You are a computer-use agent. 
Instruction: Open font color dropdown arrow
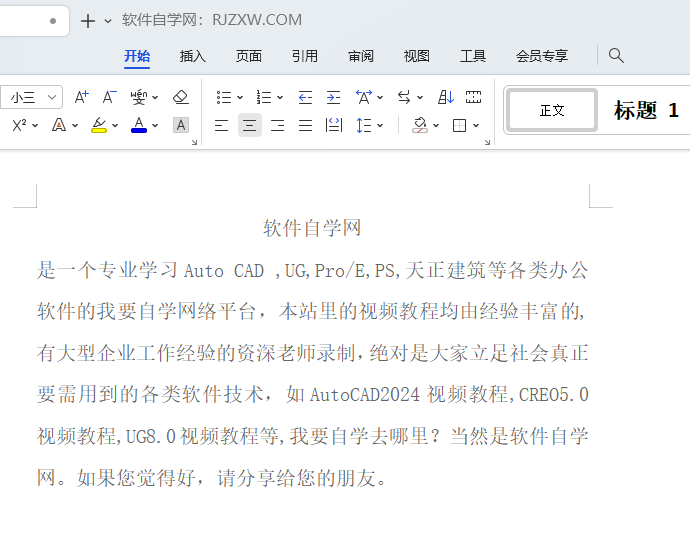[x=155, y=126]
